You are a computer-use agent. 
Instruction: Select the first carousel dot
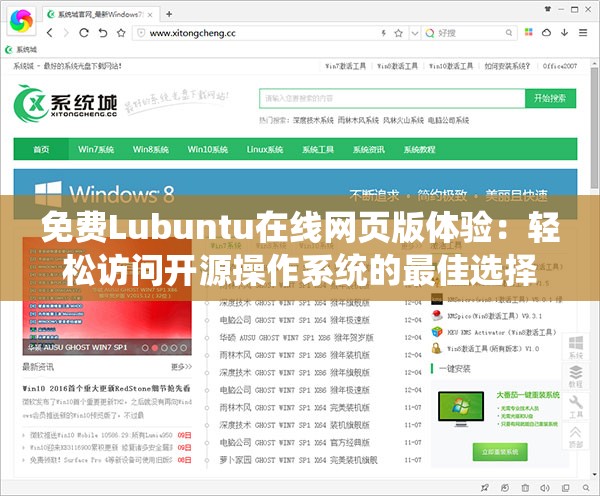tap(145, 348)
